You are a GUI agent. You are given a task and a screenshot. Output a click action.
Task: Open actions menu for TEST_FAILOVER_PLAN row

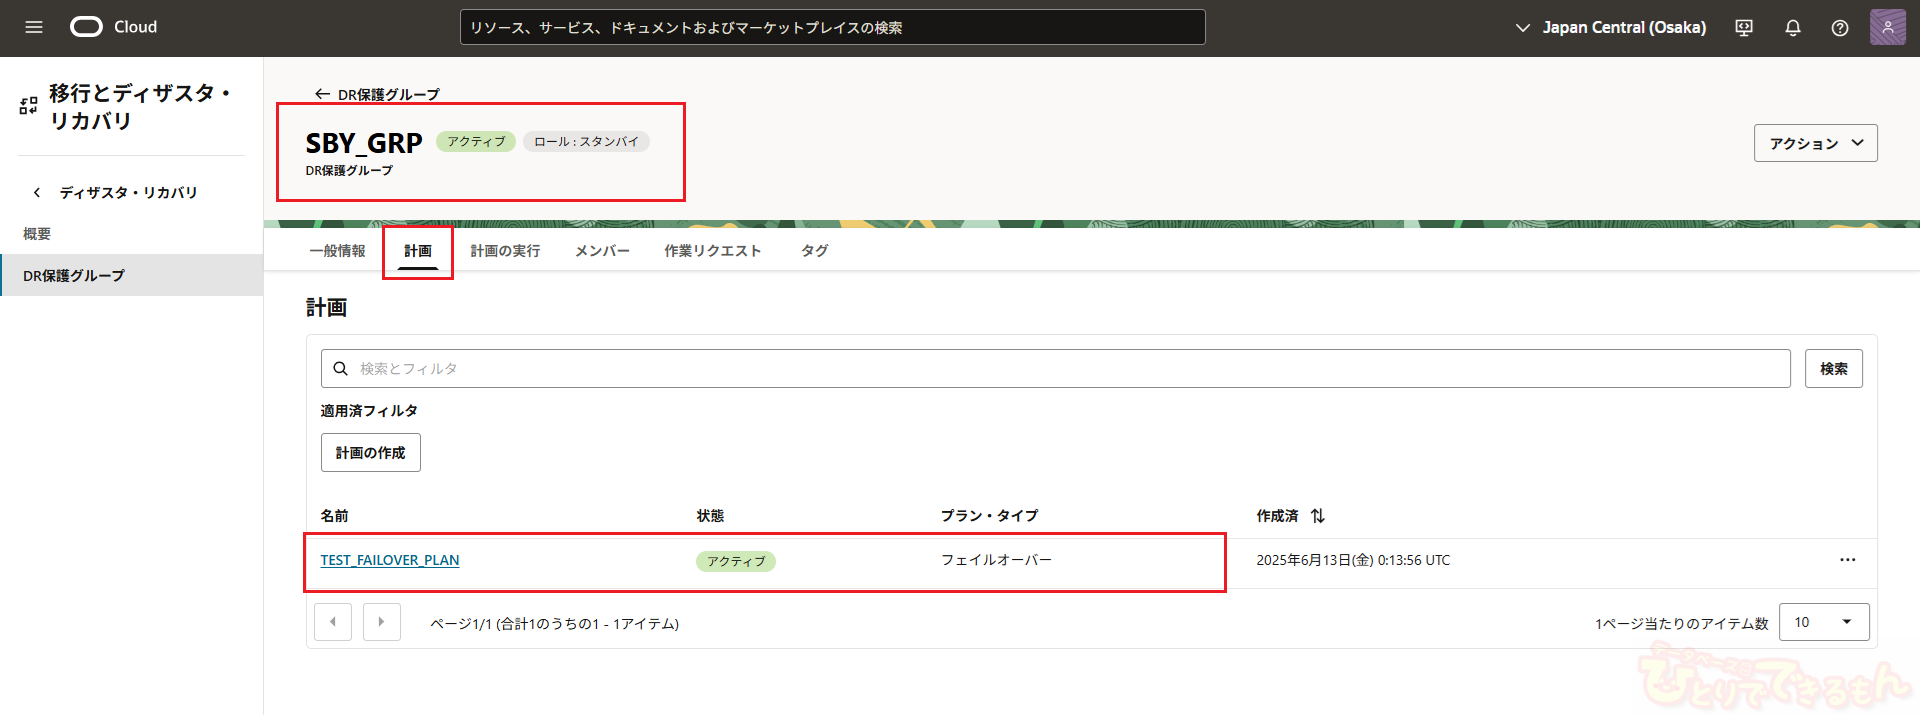(x=1847, y=560)
